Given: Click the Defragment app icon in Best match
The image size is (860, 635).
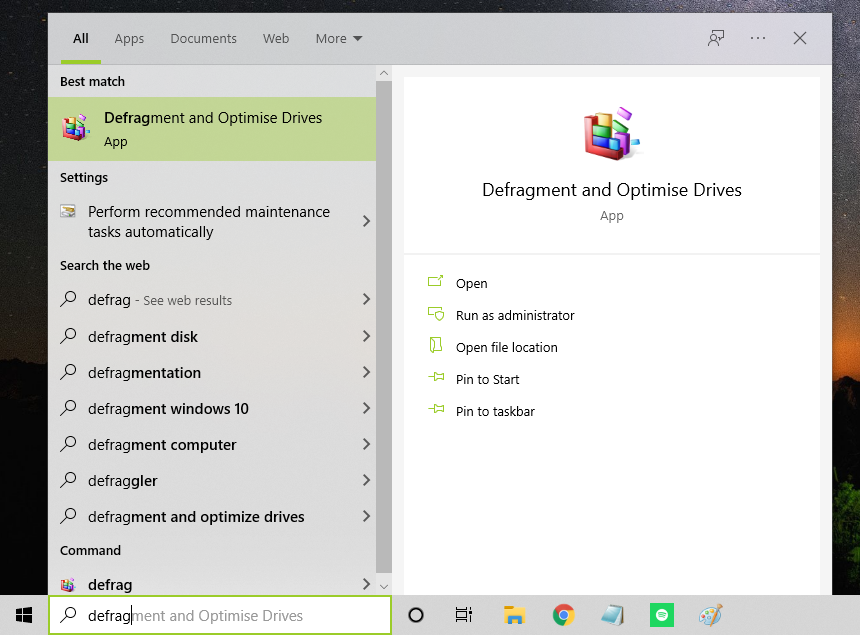Looking at the screenshot, I should pyautogui.click(x=75, y=127).
